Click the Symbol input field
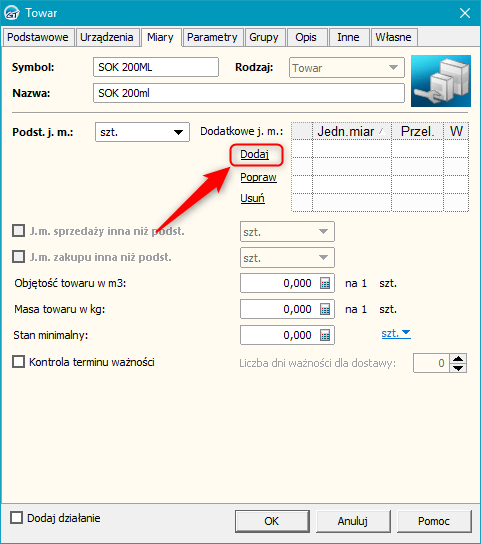The width and height of the screenshot is (481, 544). click(x=156, y=67)
